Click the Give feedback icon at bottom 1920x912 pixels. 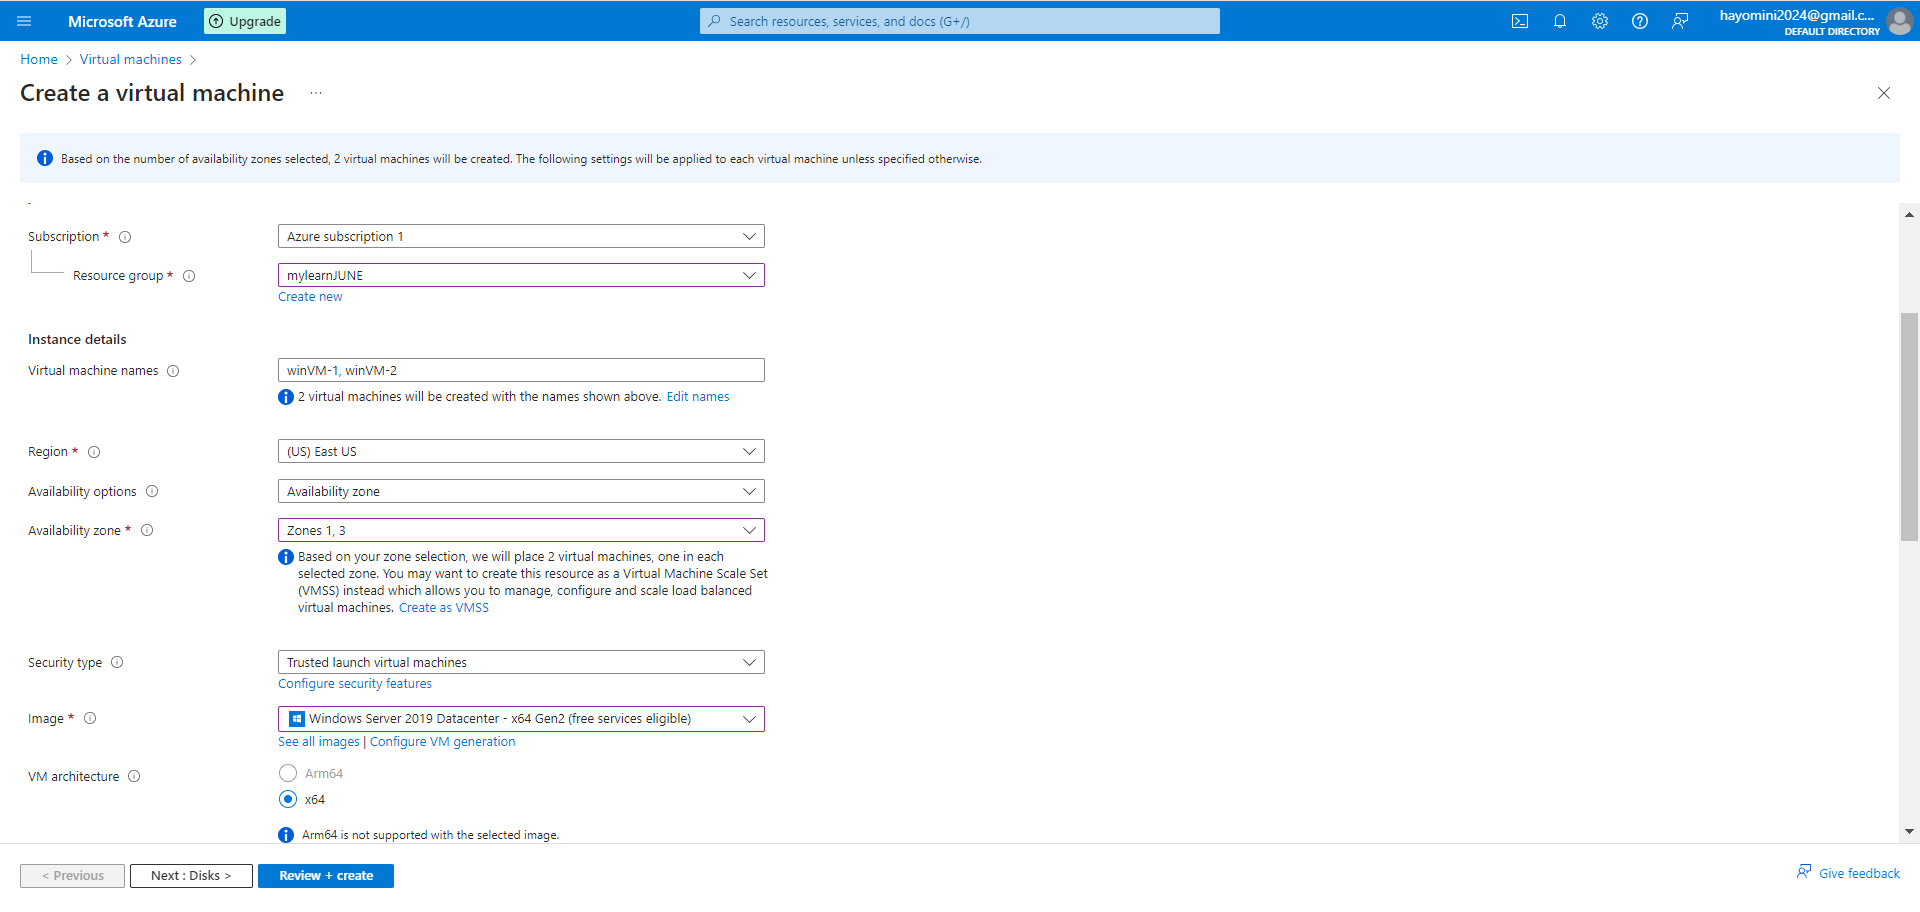coord(1804,872)
